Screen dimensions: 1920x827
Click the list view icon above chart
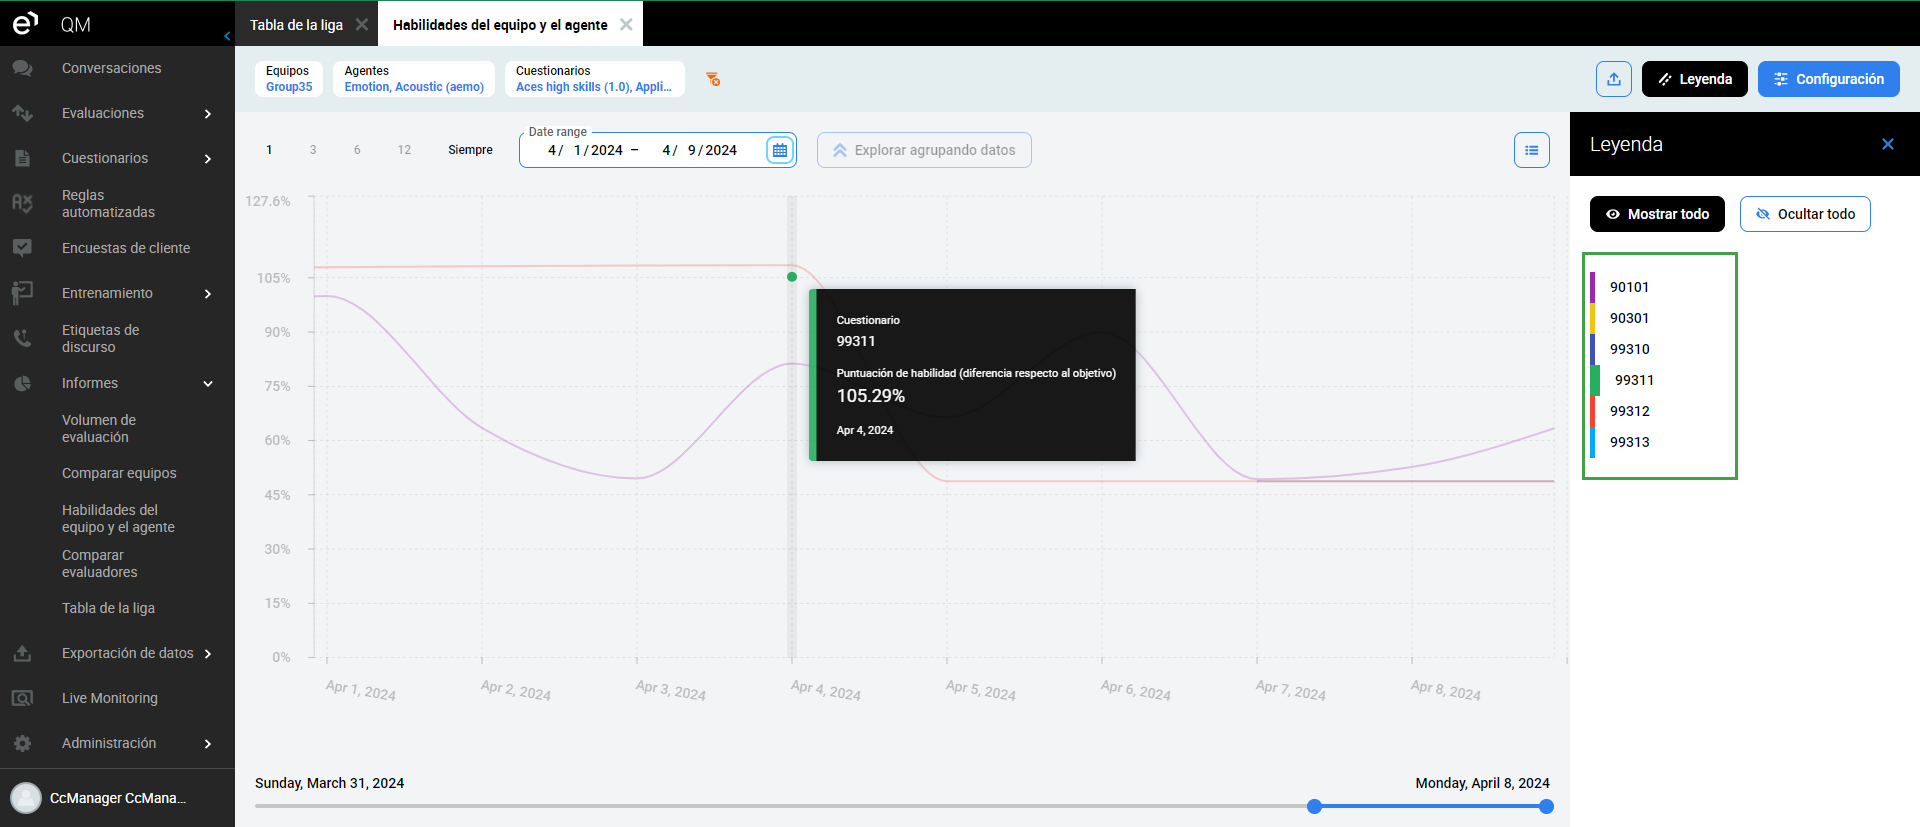click(1532, 150)
